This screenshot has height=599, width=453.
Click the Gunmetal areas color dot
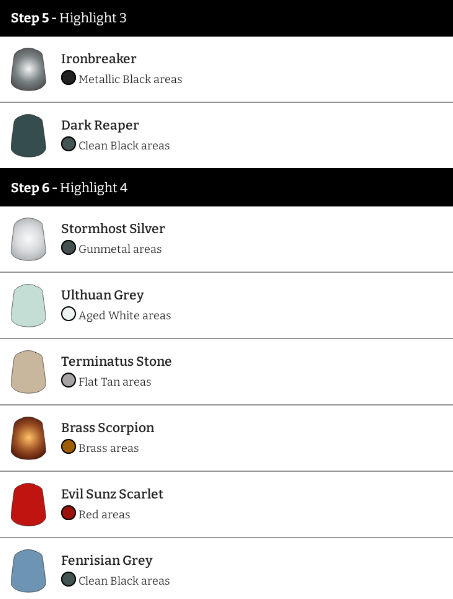pyautogui.click(x=68, y=248)
